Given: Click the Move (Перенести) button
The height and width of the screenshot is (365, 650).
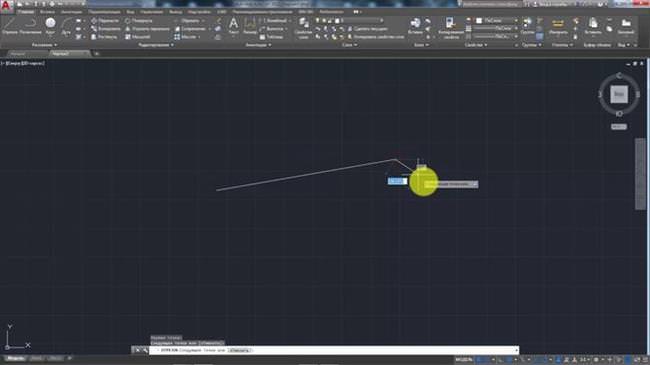Looking at the screenshot, I should [105, 20].
